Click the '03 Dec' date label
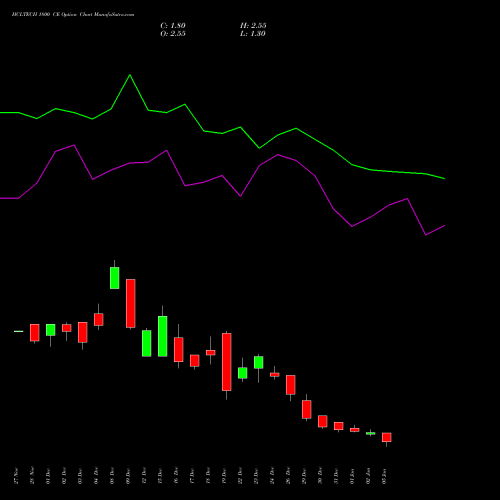This screenshot has height=500, width=500. coord(80,476)
